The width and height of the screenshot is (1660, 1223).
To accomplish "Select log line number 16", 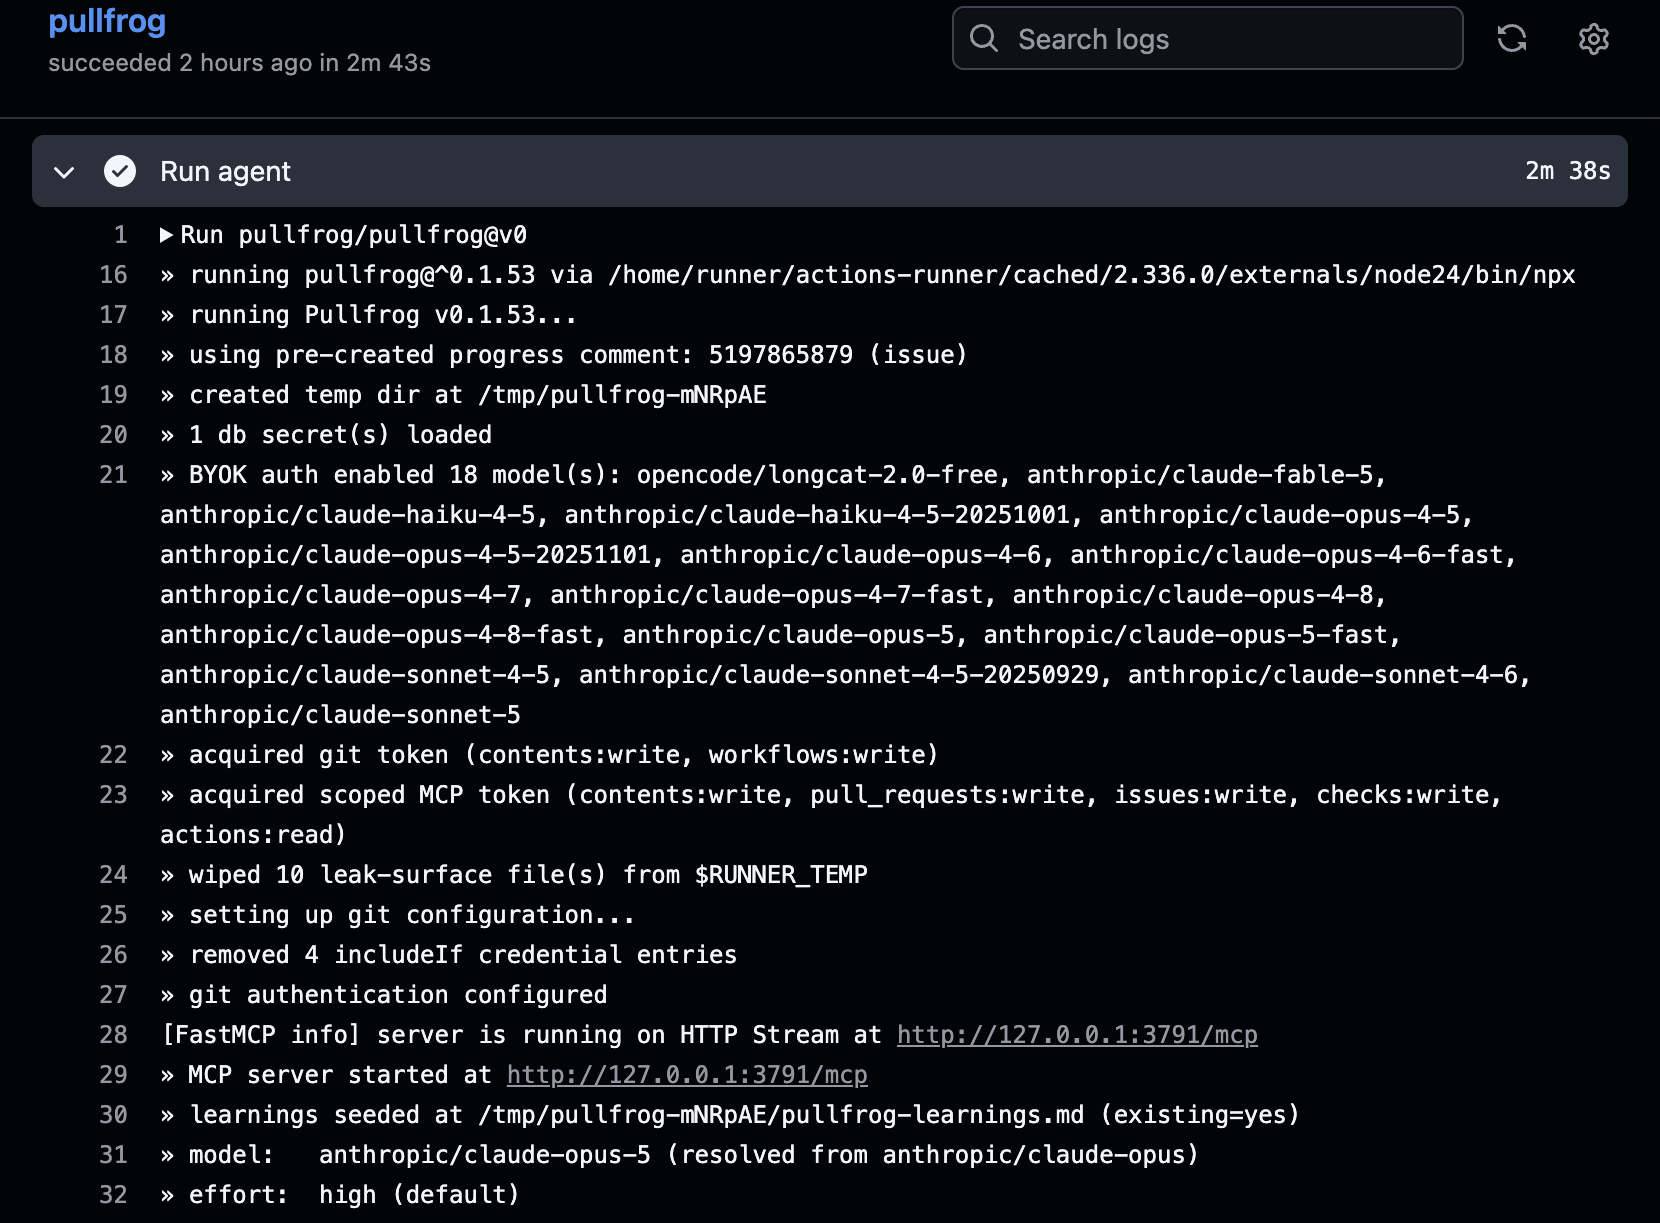I will [114, 275].
